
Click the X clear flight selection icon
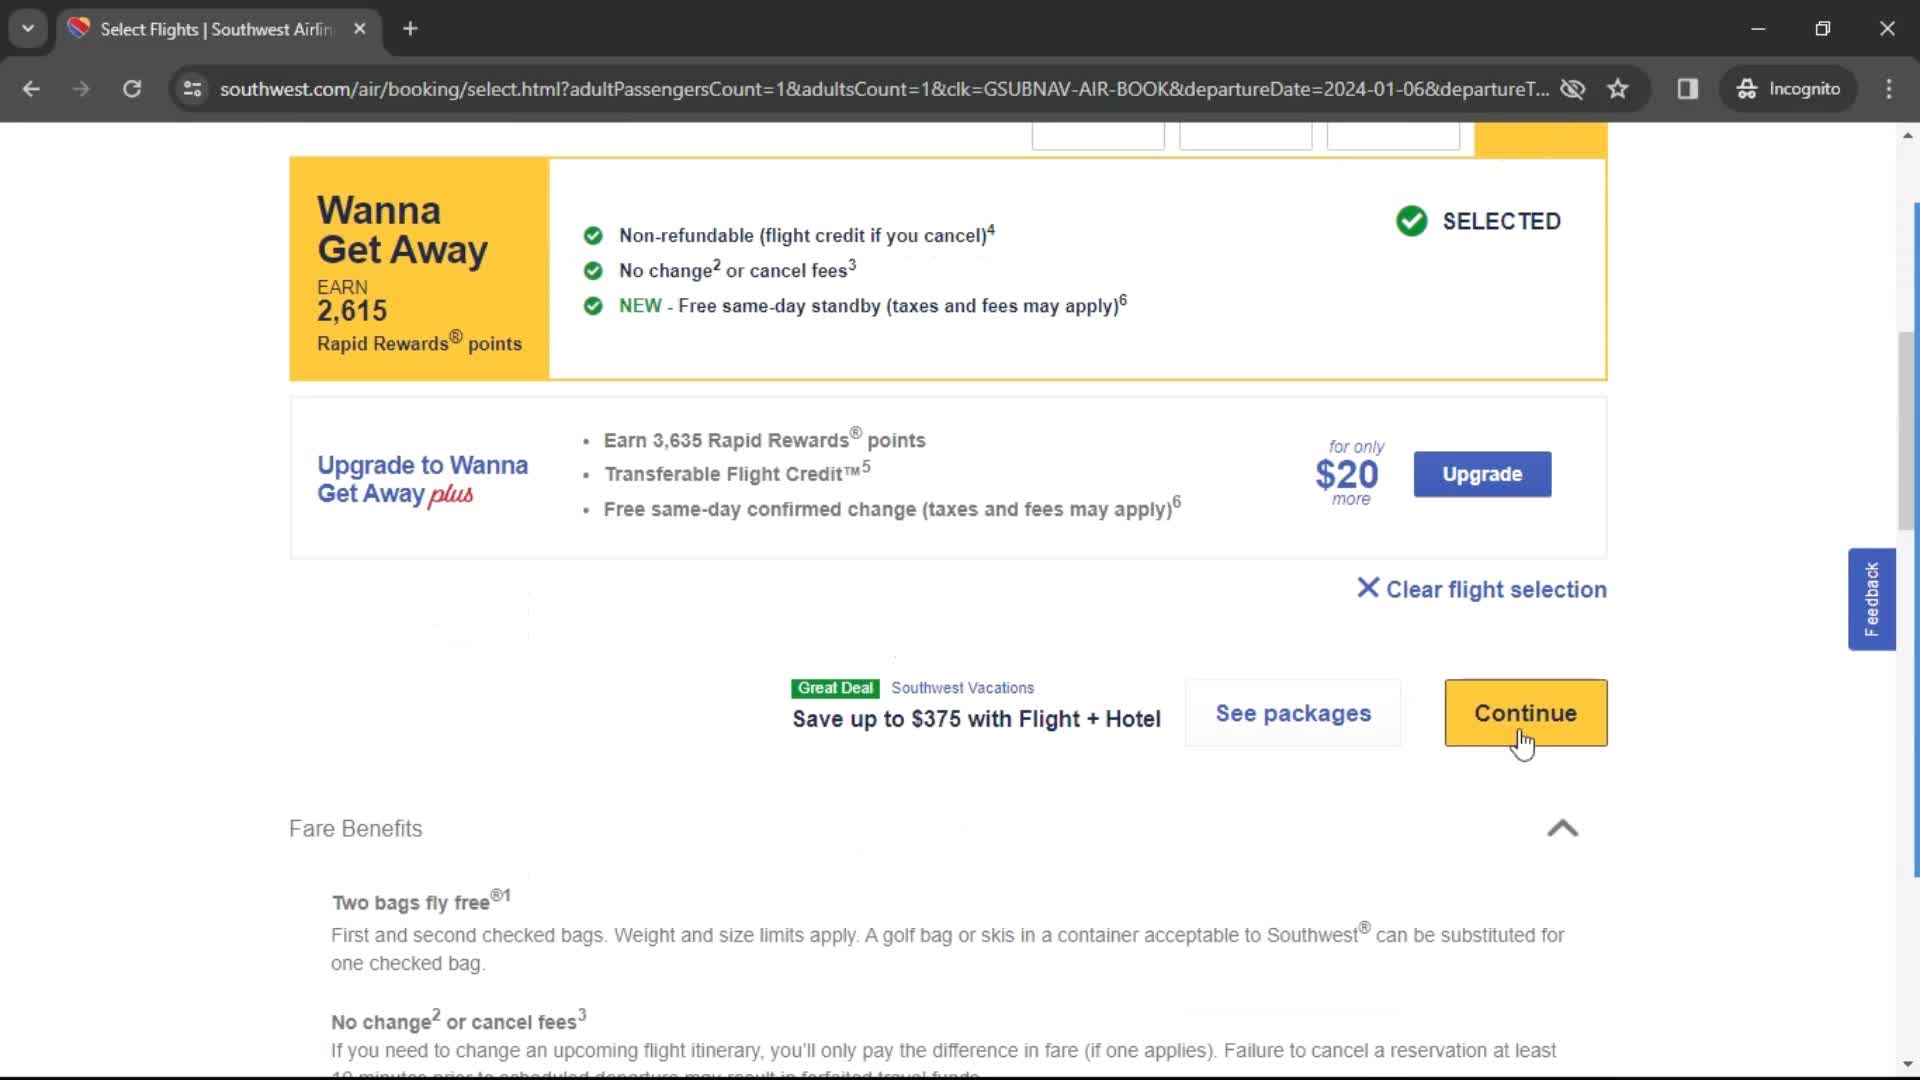[1369, 589]
